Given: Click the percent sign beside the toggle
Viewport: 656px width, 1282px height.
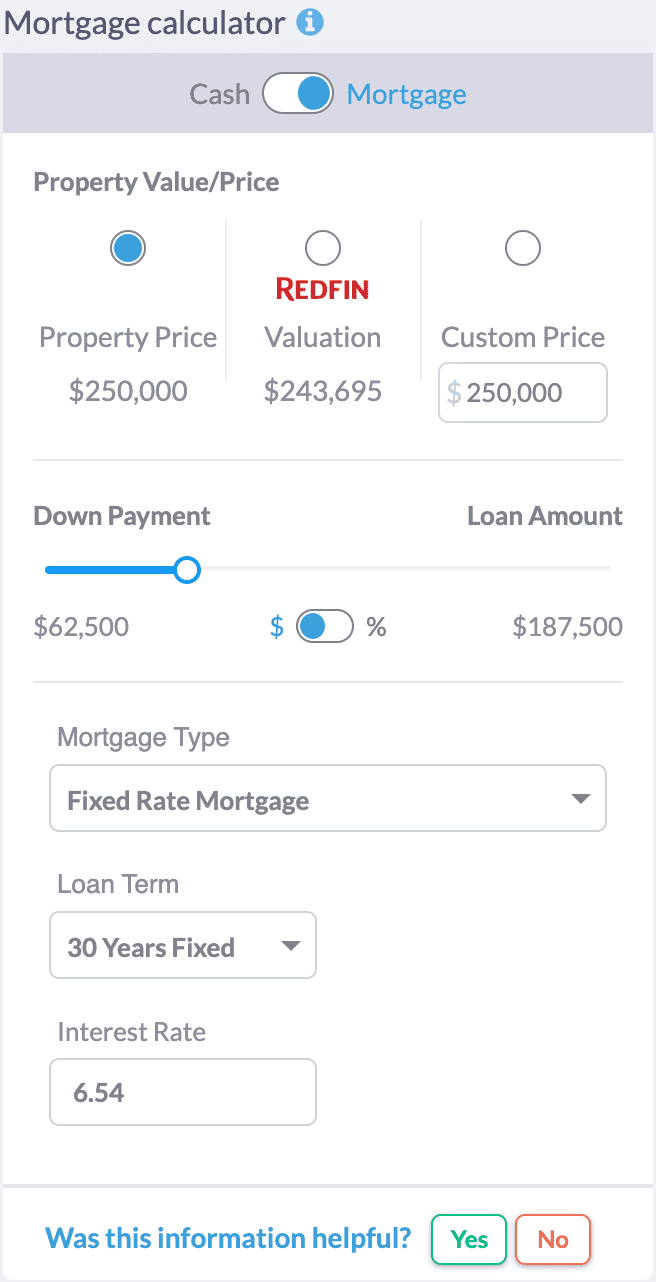Looking at the screenshot, I should [376, 626].
